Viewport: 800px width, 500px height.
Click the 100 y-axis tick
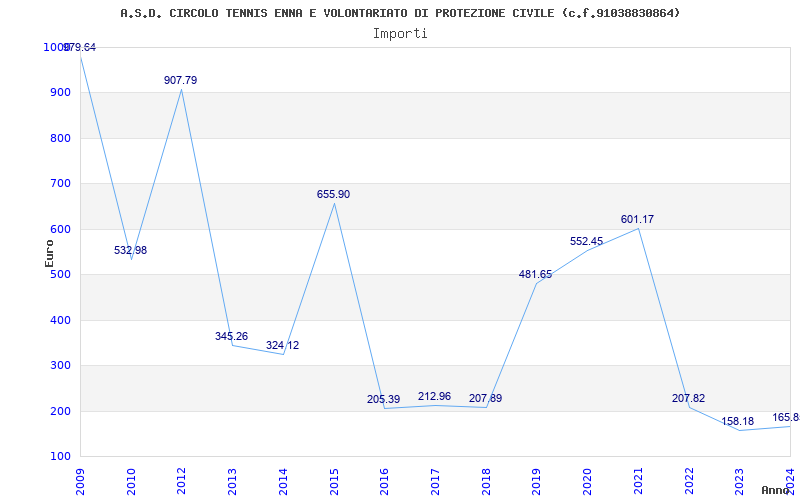(x=60, y=457)
